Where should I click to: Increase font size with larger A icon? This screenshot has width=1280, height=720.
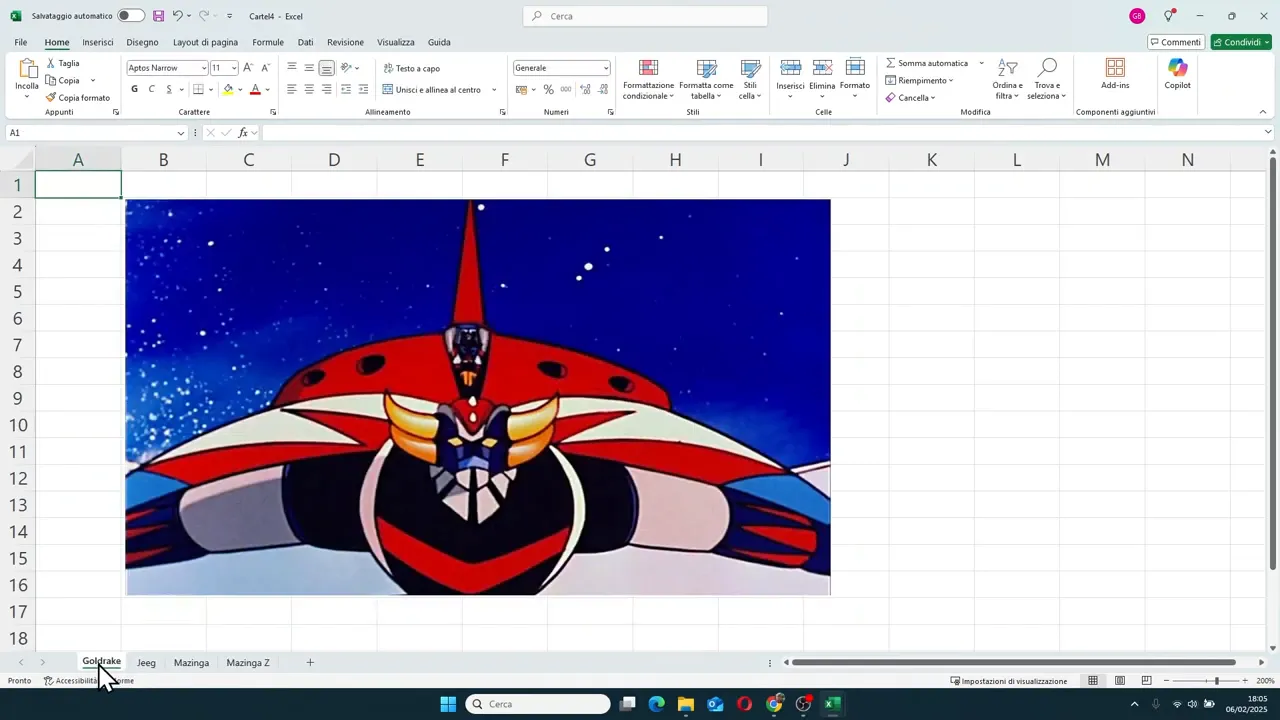coord(248,68)
